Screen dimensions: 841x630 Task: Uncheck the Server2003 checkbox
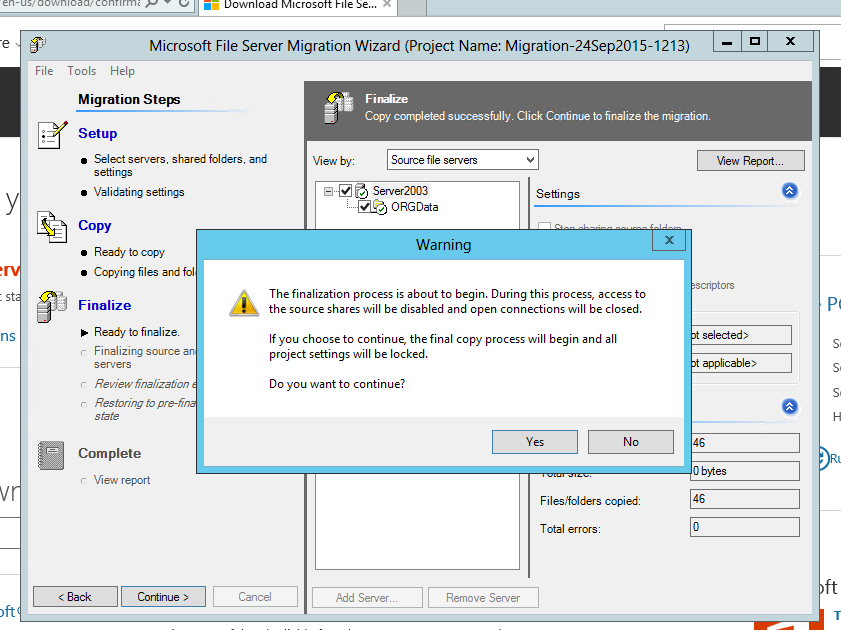(346, 191)
